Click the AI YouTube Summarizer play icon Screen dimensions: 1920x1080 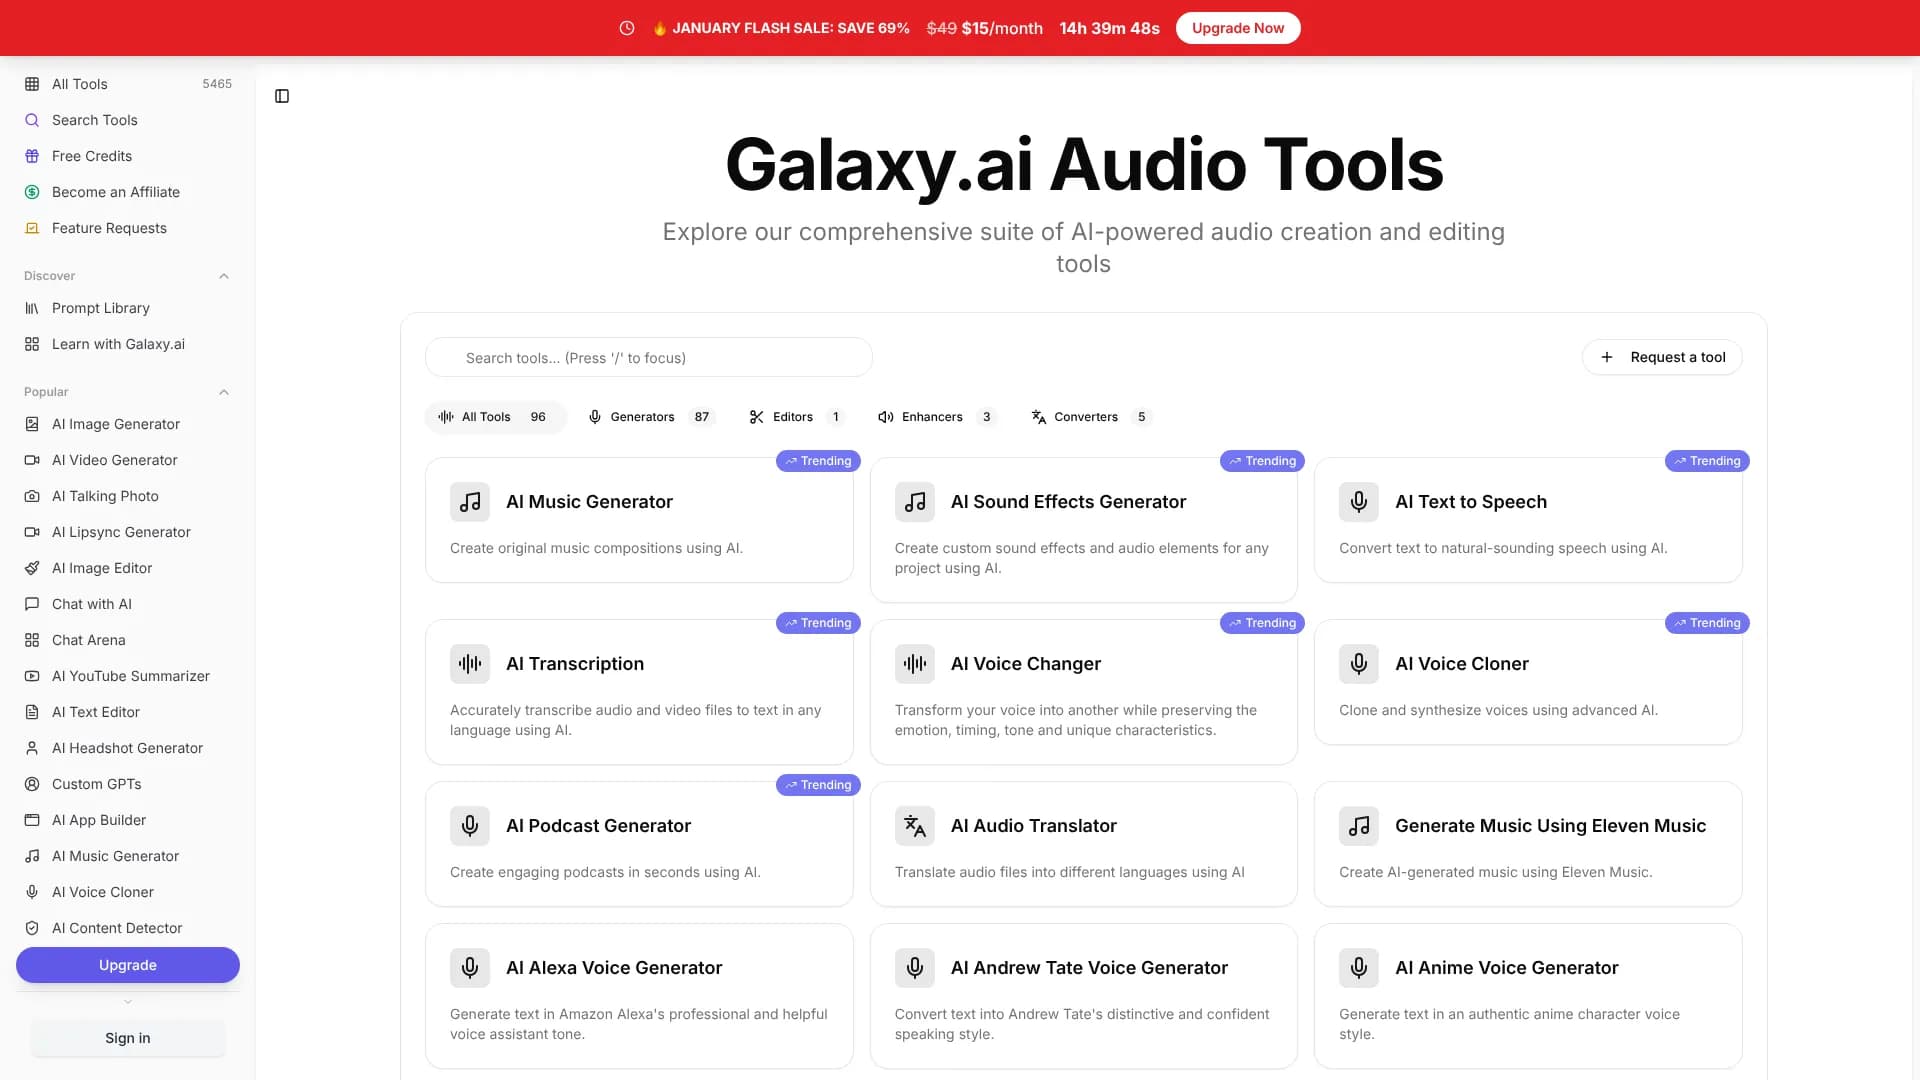pos(32,676)
